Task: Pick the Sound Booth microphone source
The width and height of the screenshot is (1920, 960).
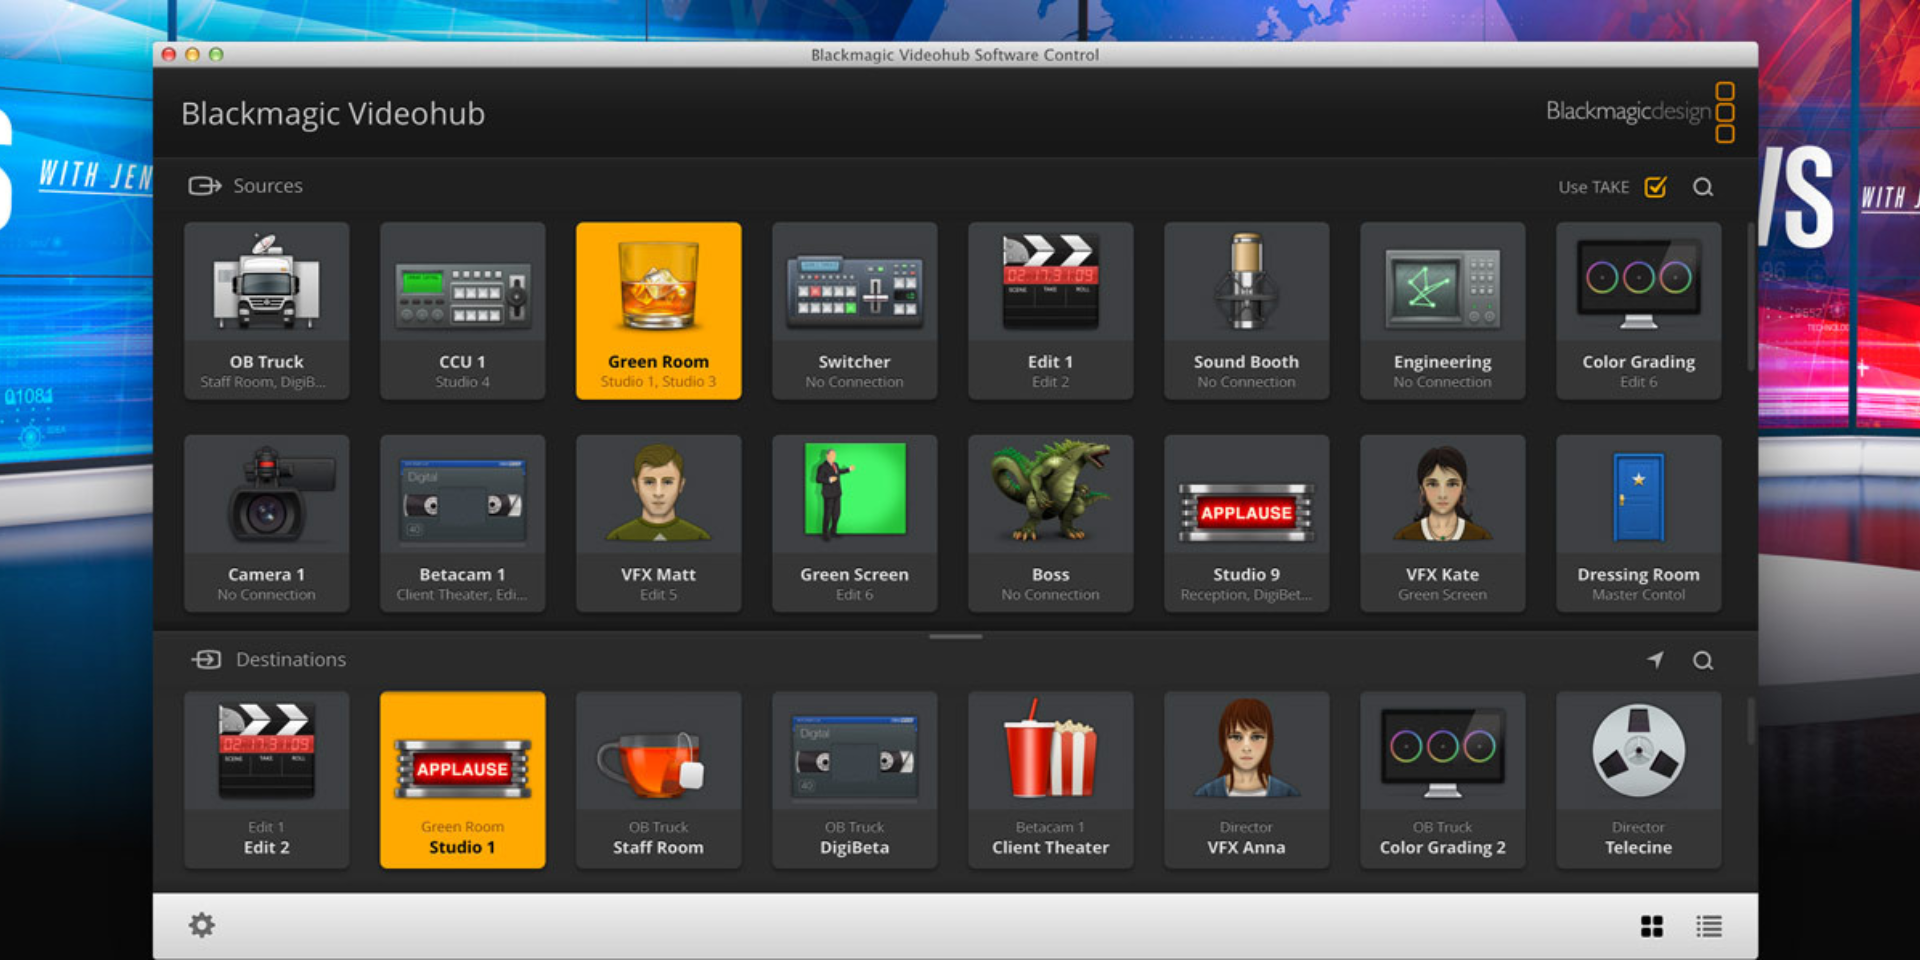Action: (1246, 311)
